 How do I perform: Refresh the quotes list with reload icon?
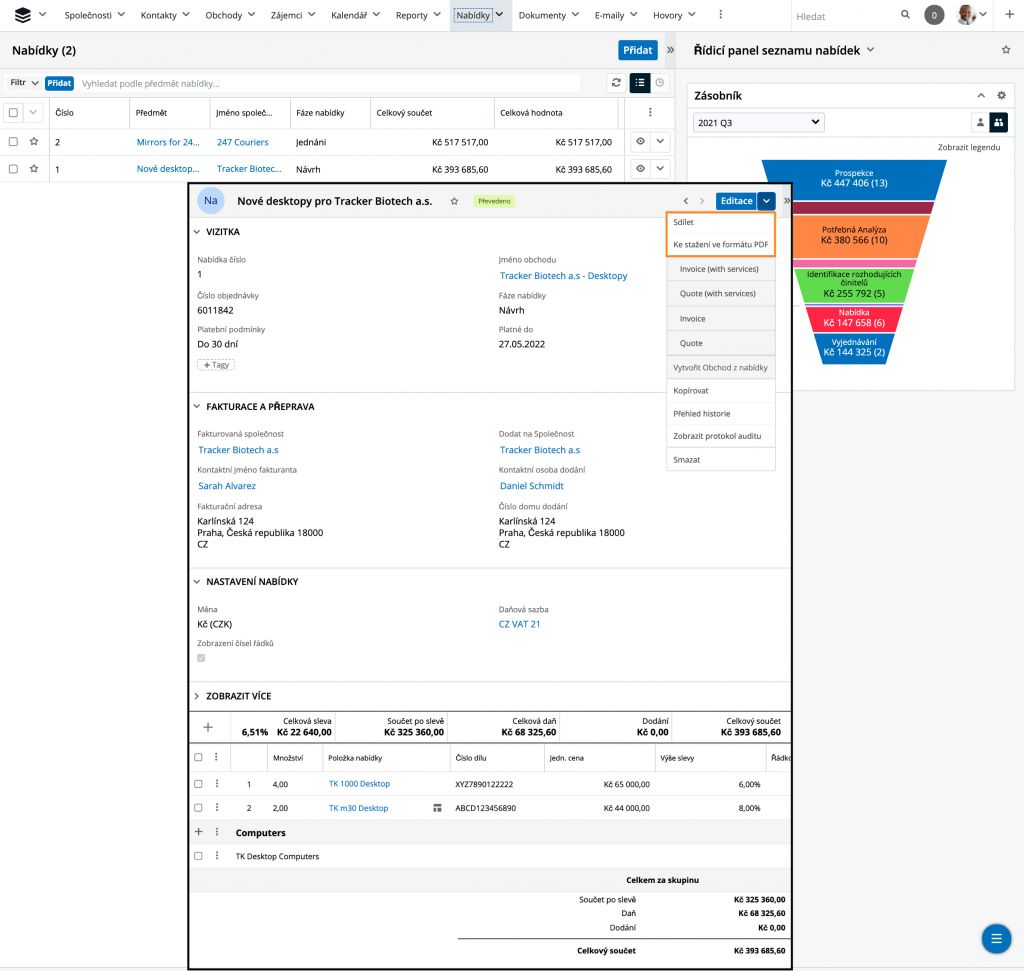tap(616, 83)
